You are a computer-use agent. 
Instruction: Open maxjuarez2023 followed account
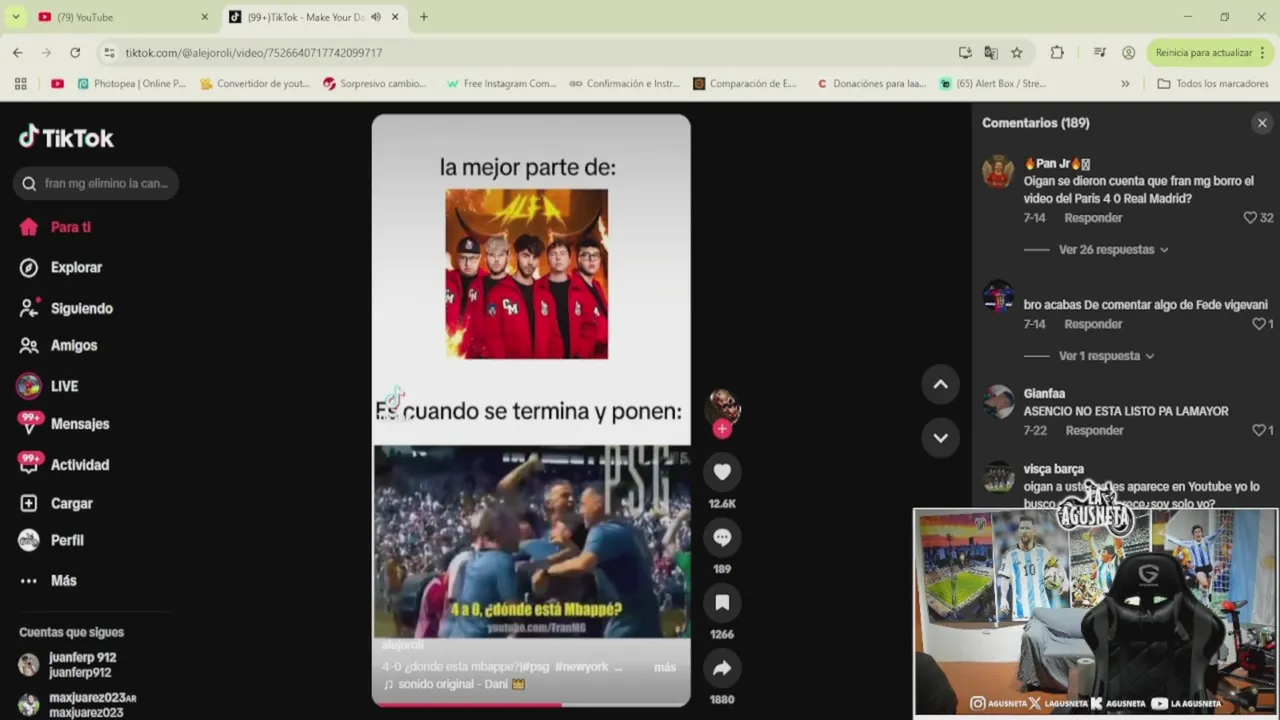(78, 705)
